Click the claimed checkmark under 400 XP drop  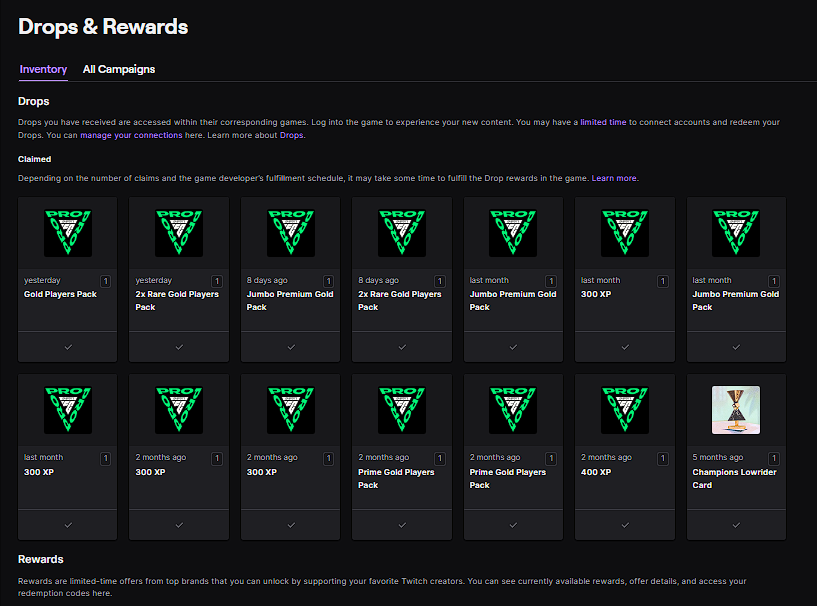point(625,524)
